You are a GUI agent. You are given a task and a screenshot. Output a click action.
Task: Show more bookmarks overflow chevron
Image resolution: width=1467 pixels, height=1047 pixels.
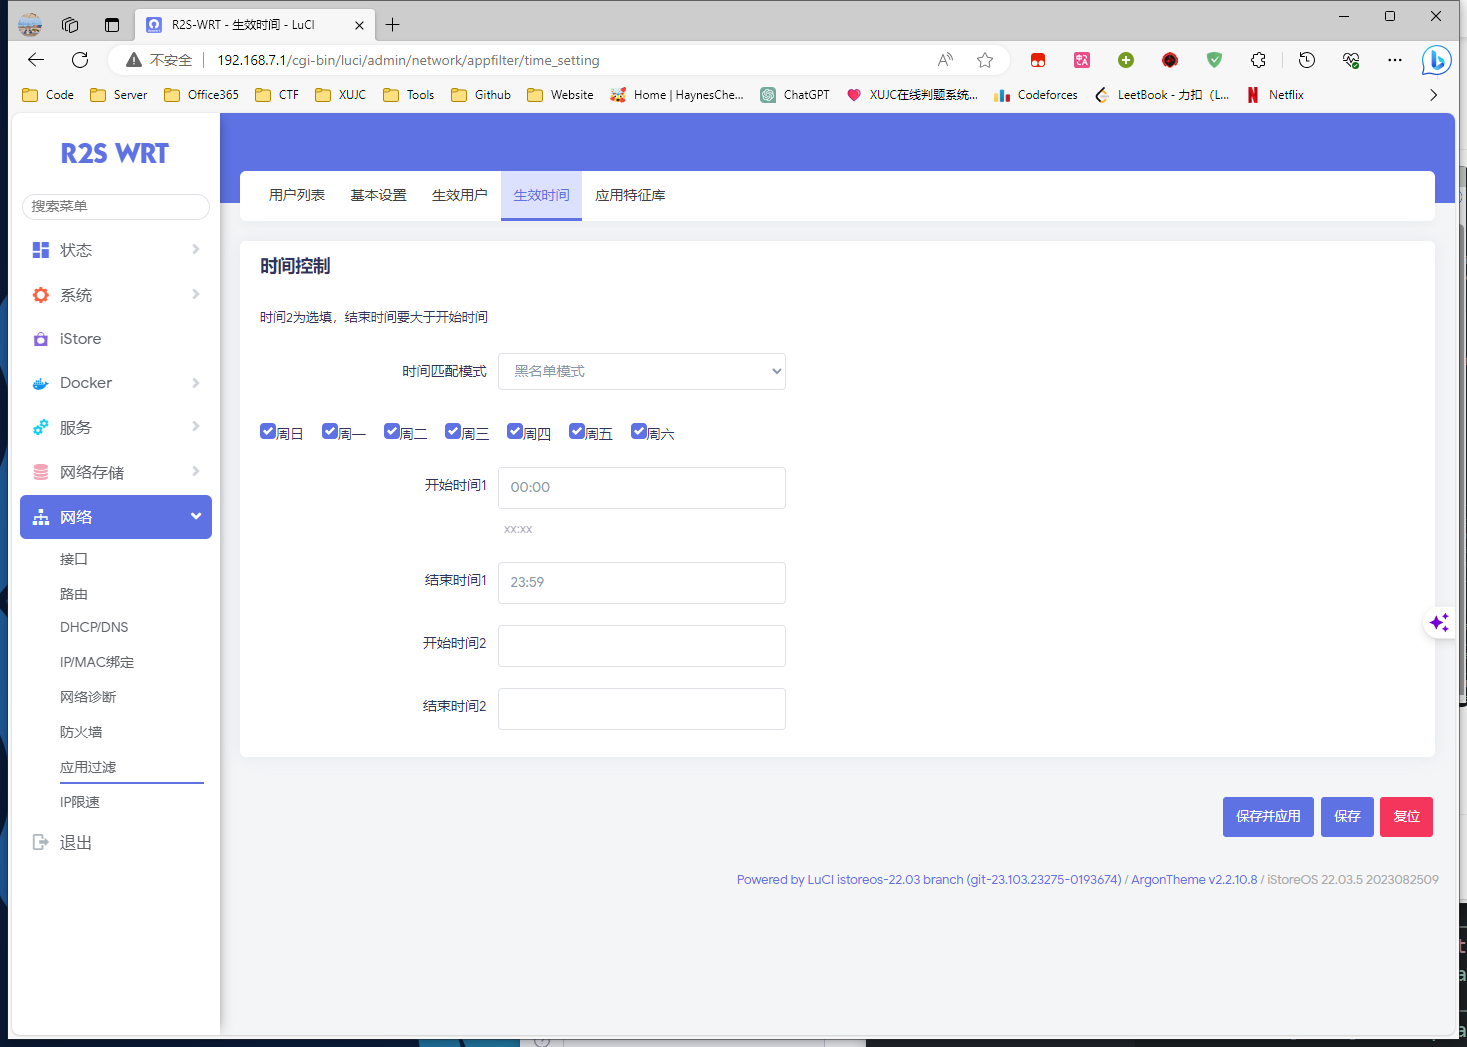click(x=1433, y=95)
